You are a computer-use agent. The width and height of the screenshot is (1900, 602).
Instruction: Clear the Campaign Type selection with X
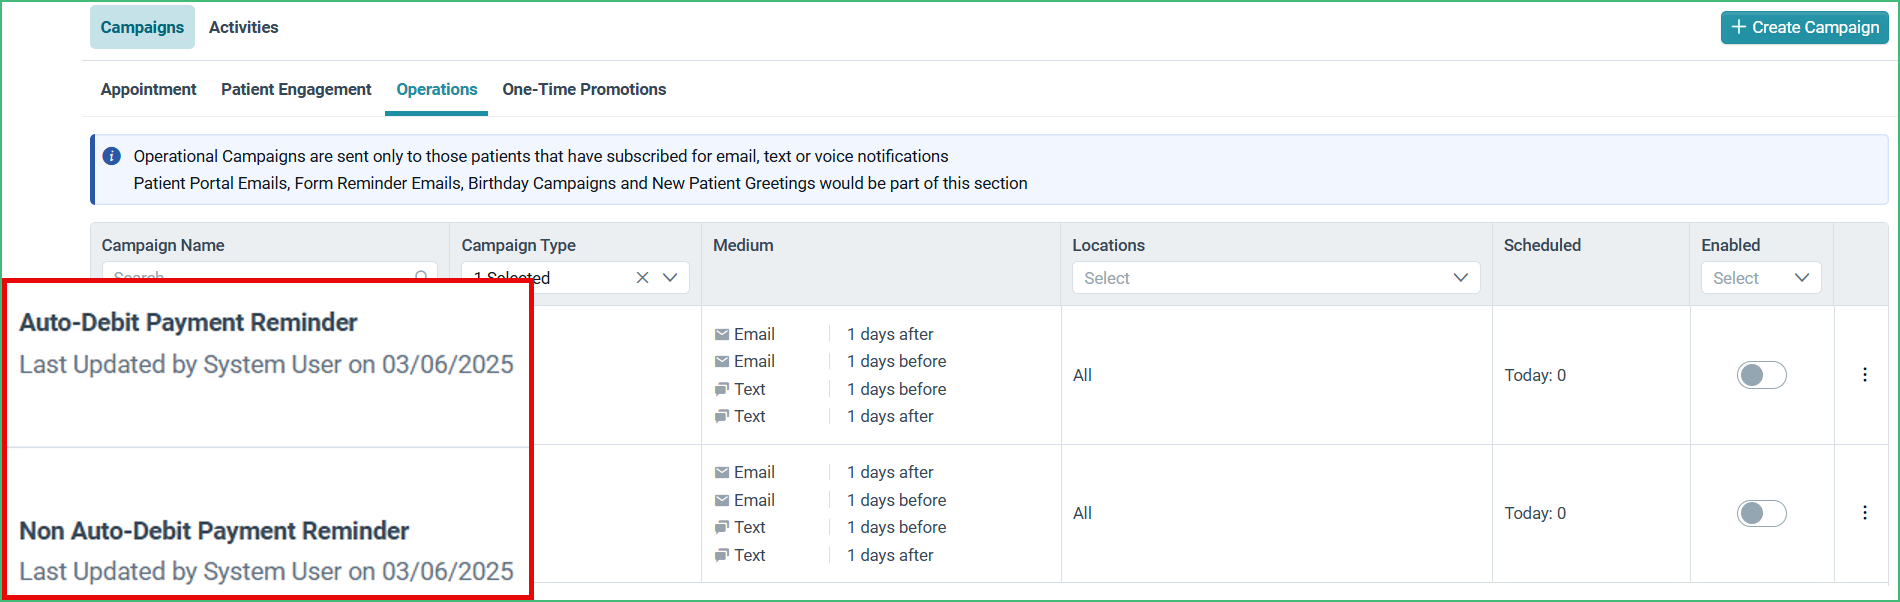tap(642, 278)
